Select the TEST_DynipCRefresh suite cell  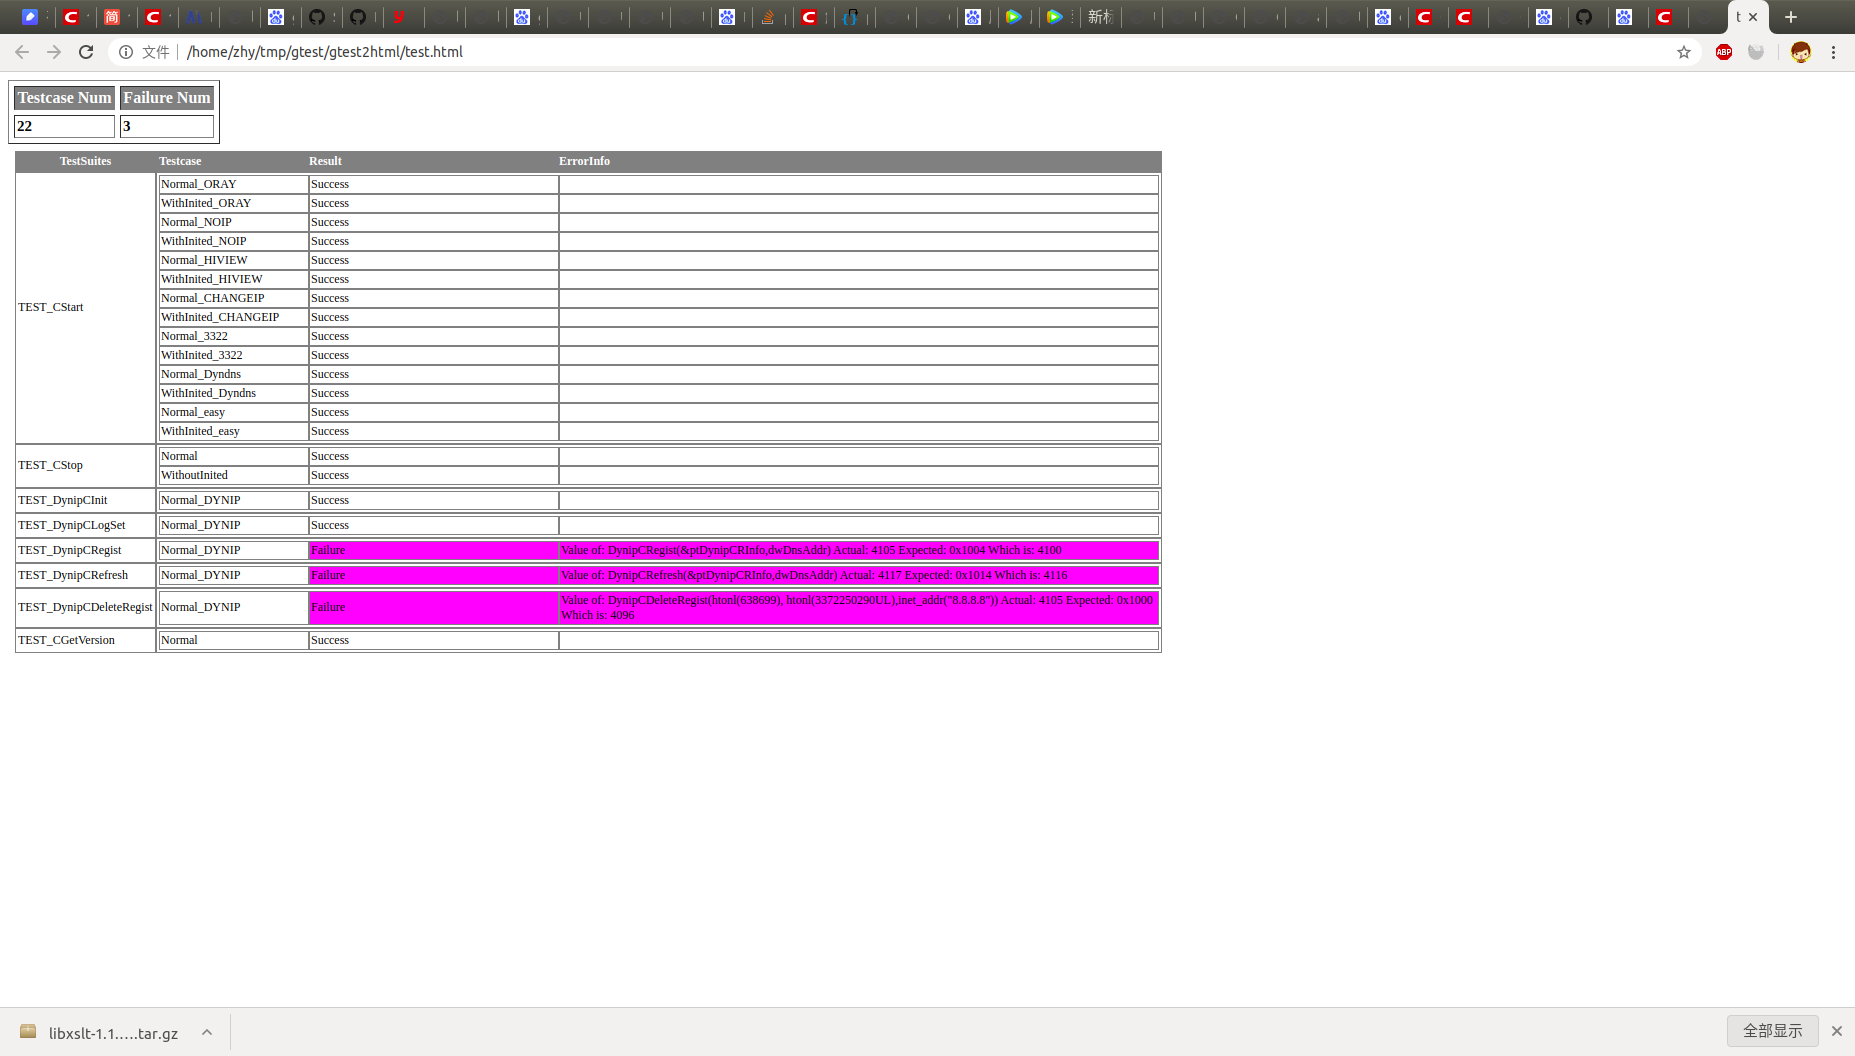click(x=86, y=575)
